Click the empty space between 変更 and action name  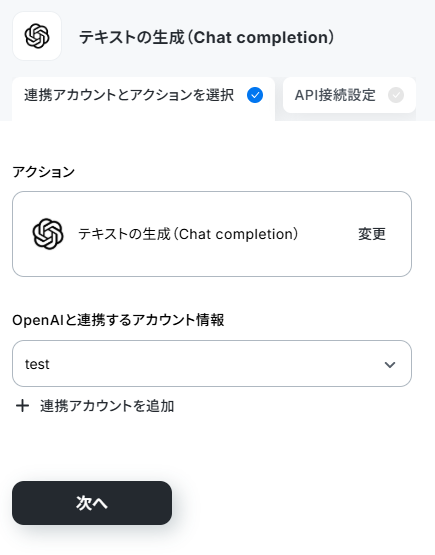pos(328,234)
